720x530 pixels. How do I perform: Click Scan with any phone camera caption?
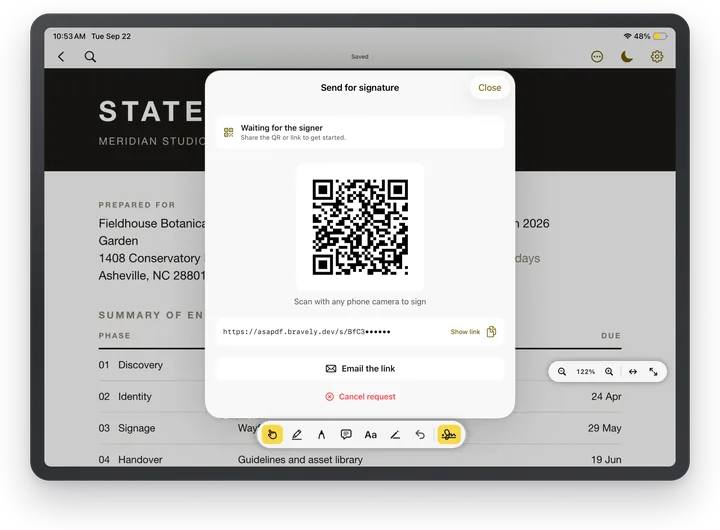tap(360, 302)
